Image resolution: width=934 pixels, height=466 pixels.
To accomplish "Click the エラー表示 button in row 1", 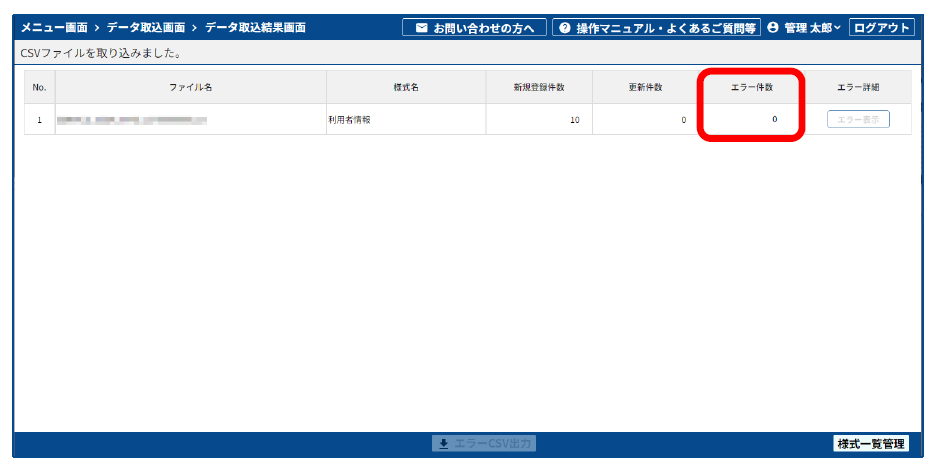I will 858,120.
